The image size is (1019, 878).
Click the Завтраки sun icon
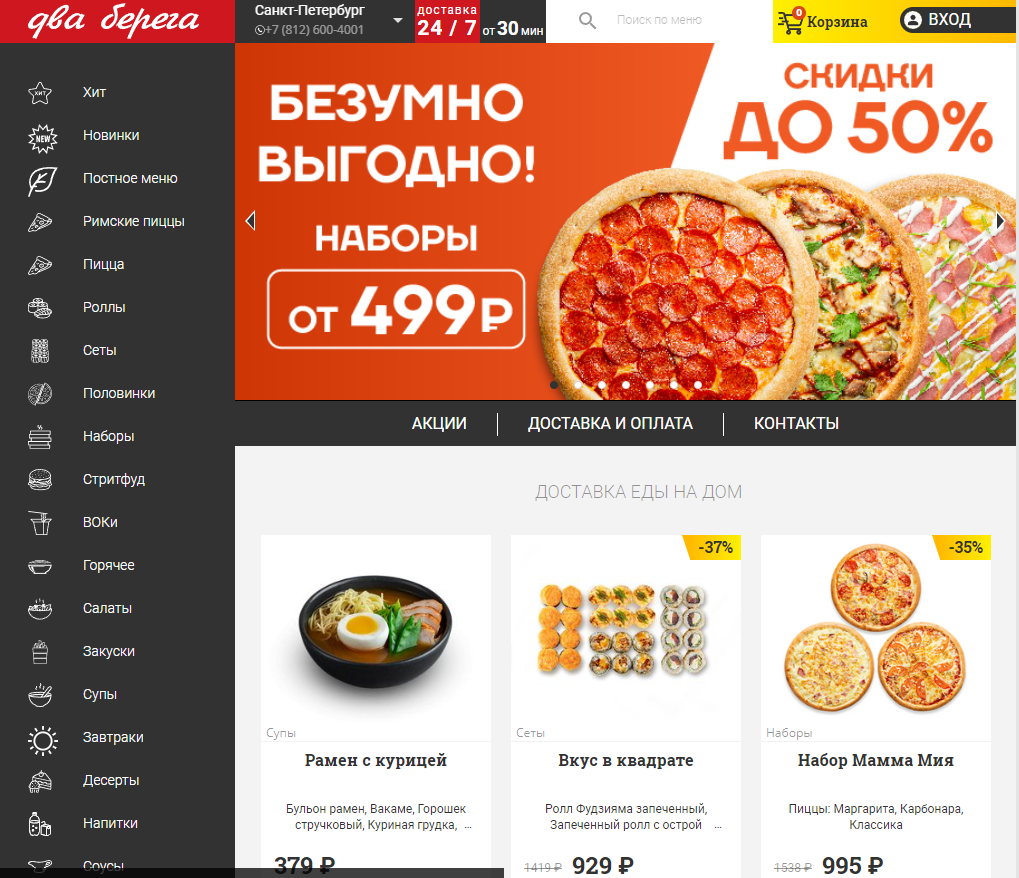42,740
